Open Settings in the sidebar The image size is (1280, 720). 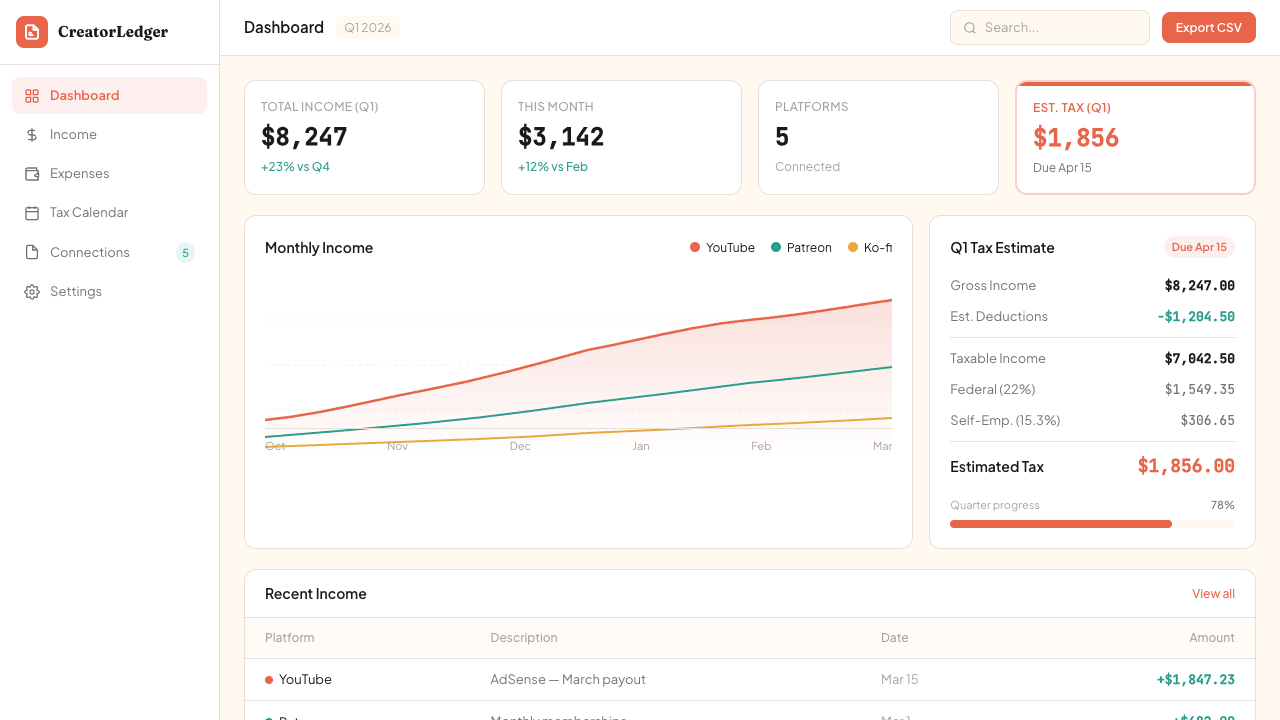point(109,292)
